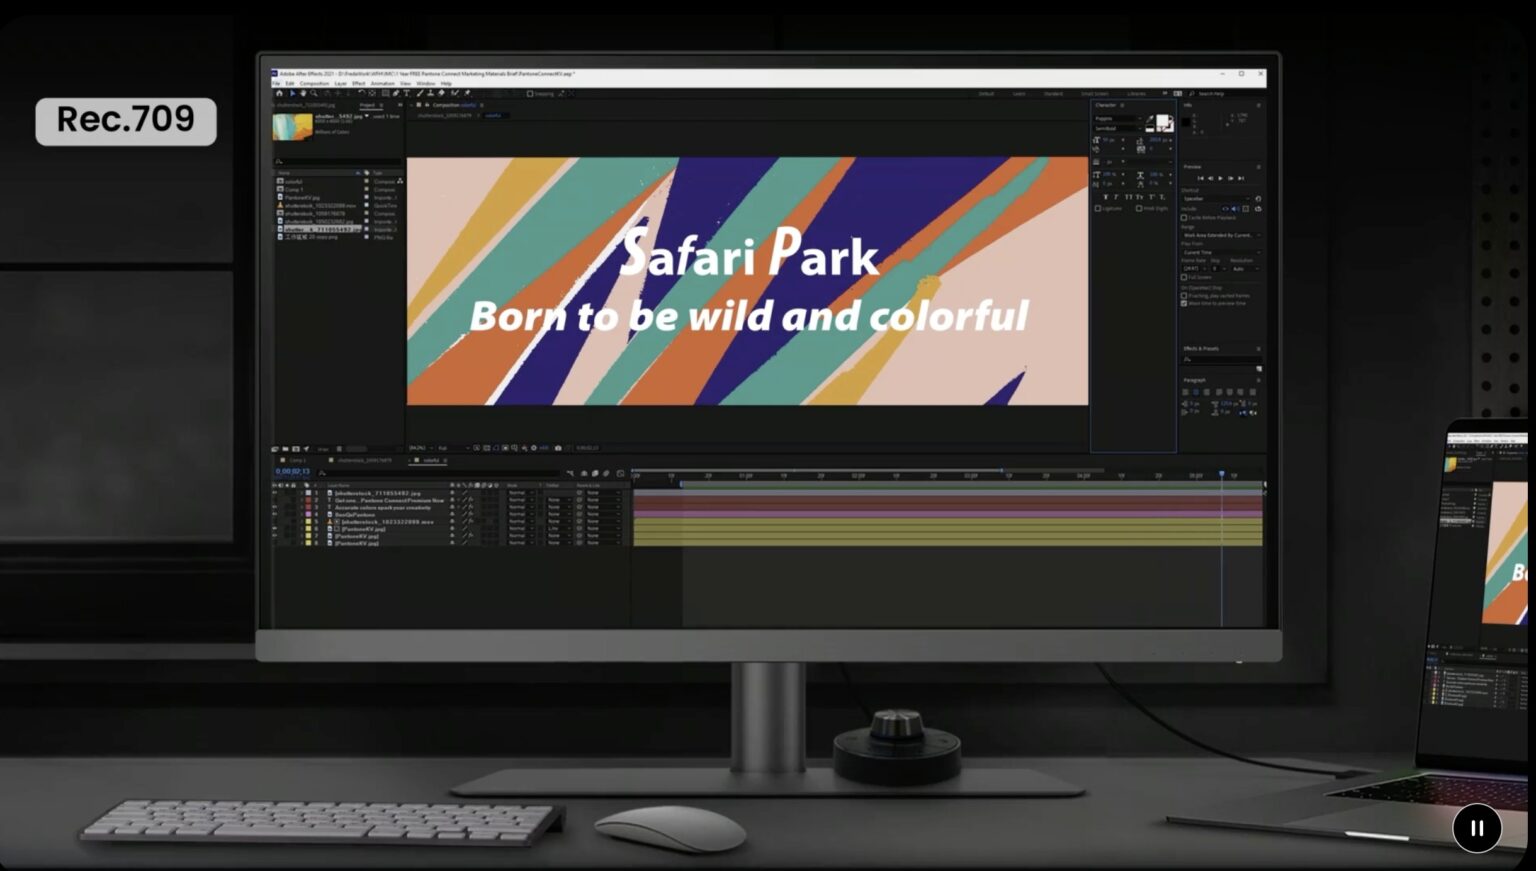Click the eyedropper in Character panel
The height and width of the screenshot is (871, 1536).
coord(1150,119)
